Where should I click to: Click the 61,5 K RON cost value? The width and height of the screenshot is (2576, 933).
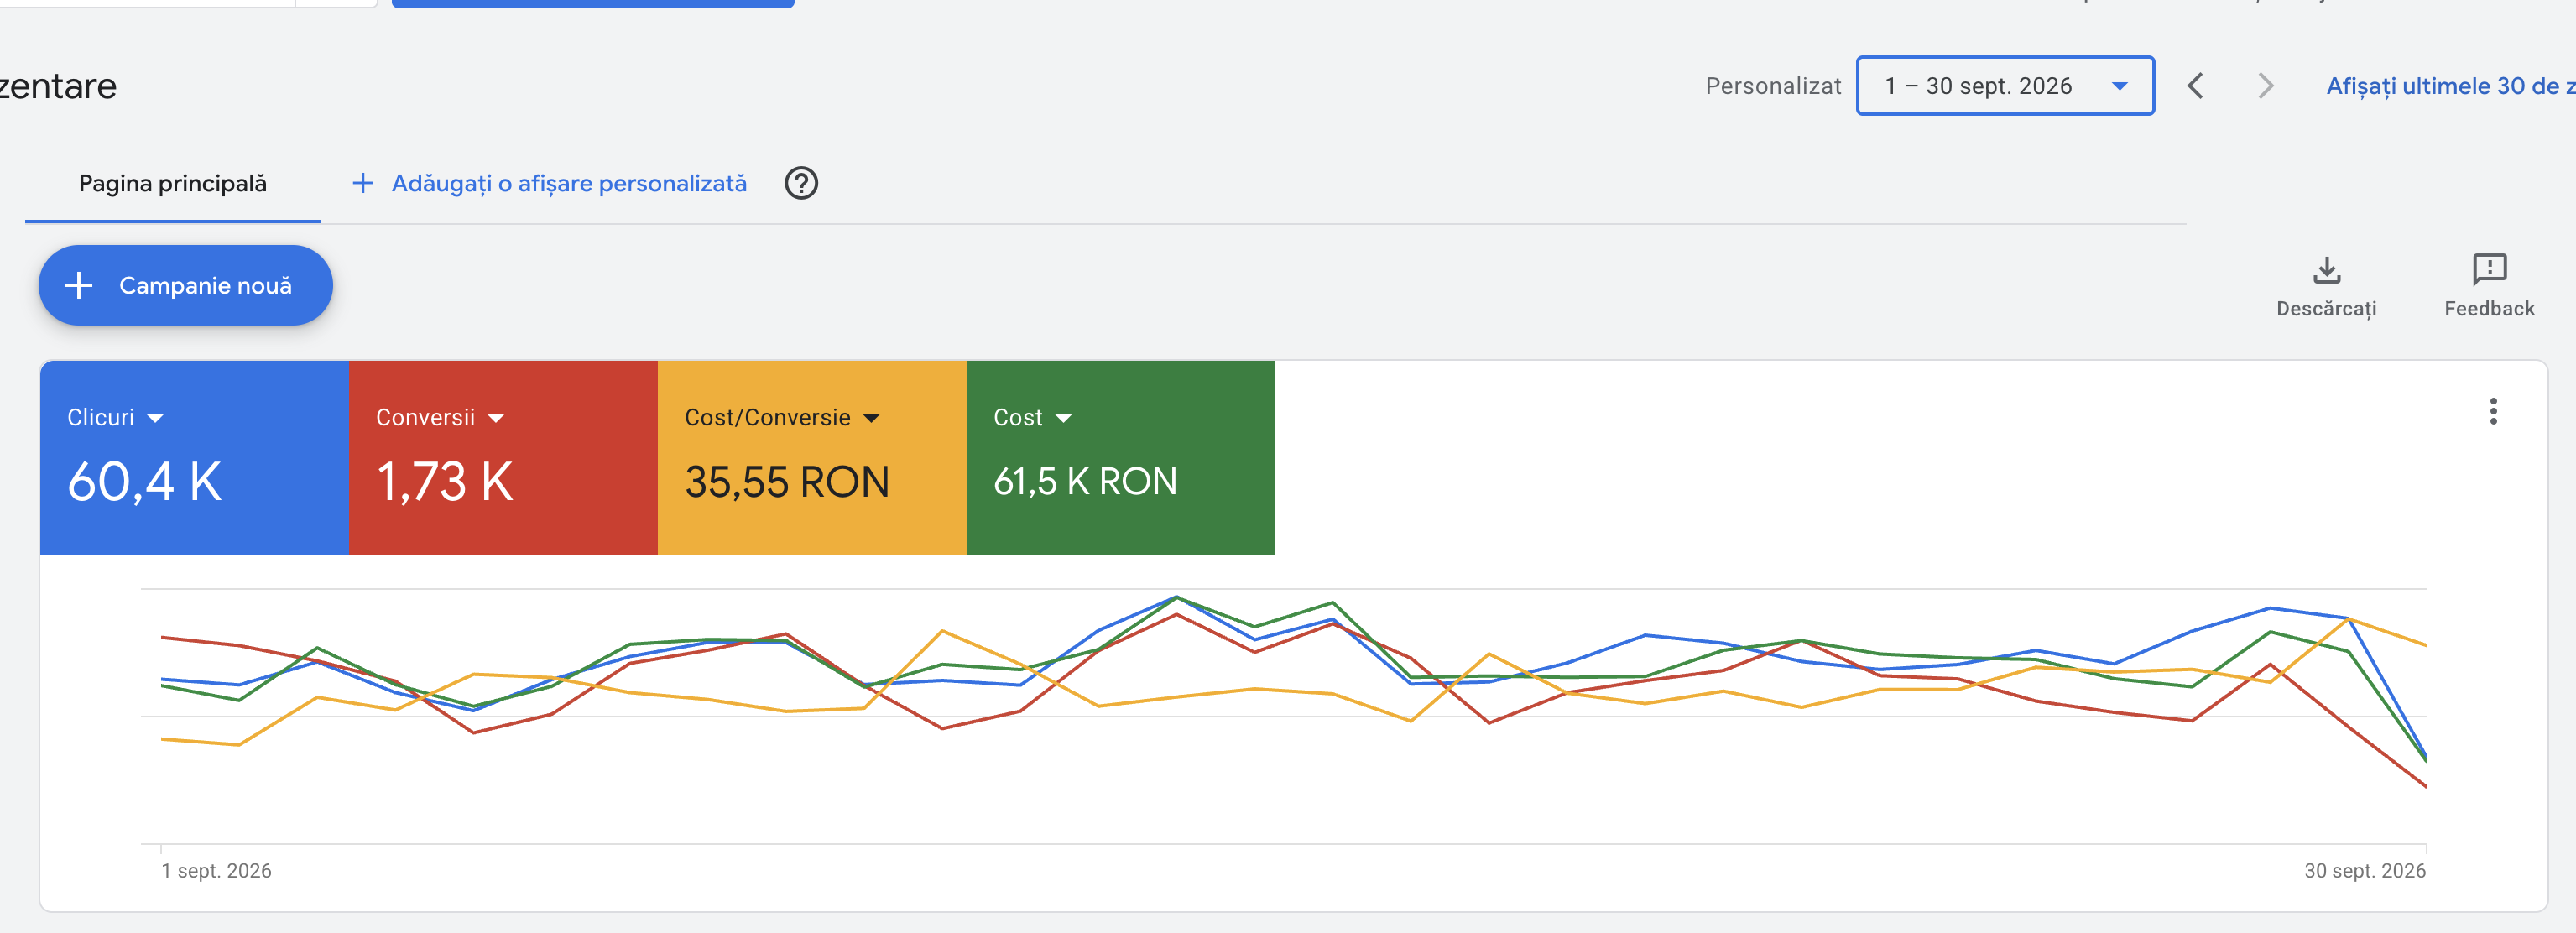[1085, 481]
